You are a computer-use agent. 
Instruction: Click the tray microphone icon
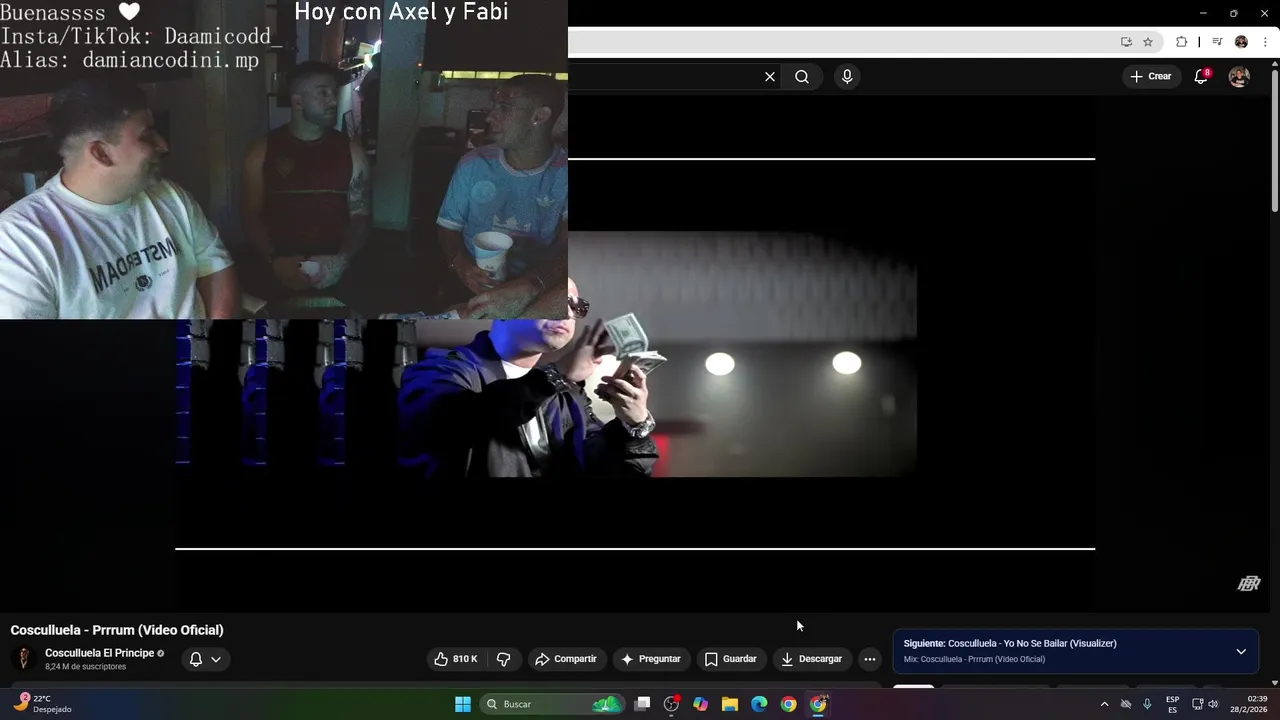(x=1147, y=704)
